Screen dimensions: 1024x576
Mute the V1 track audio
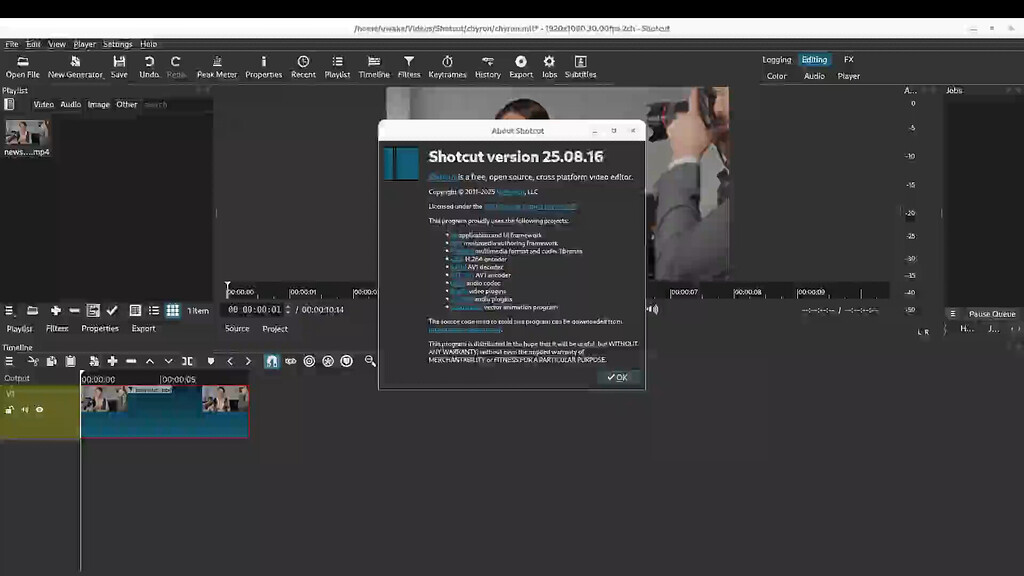25,409
